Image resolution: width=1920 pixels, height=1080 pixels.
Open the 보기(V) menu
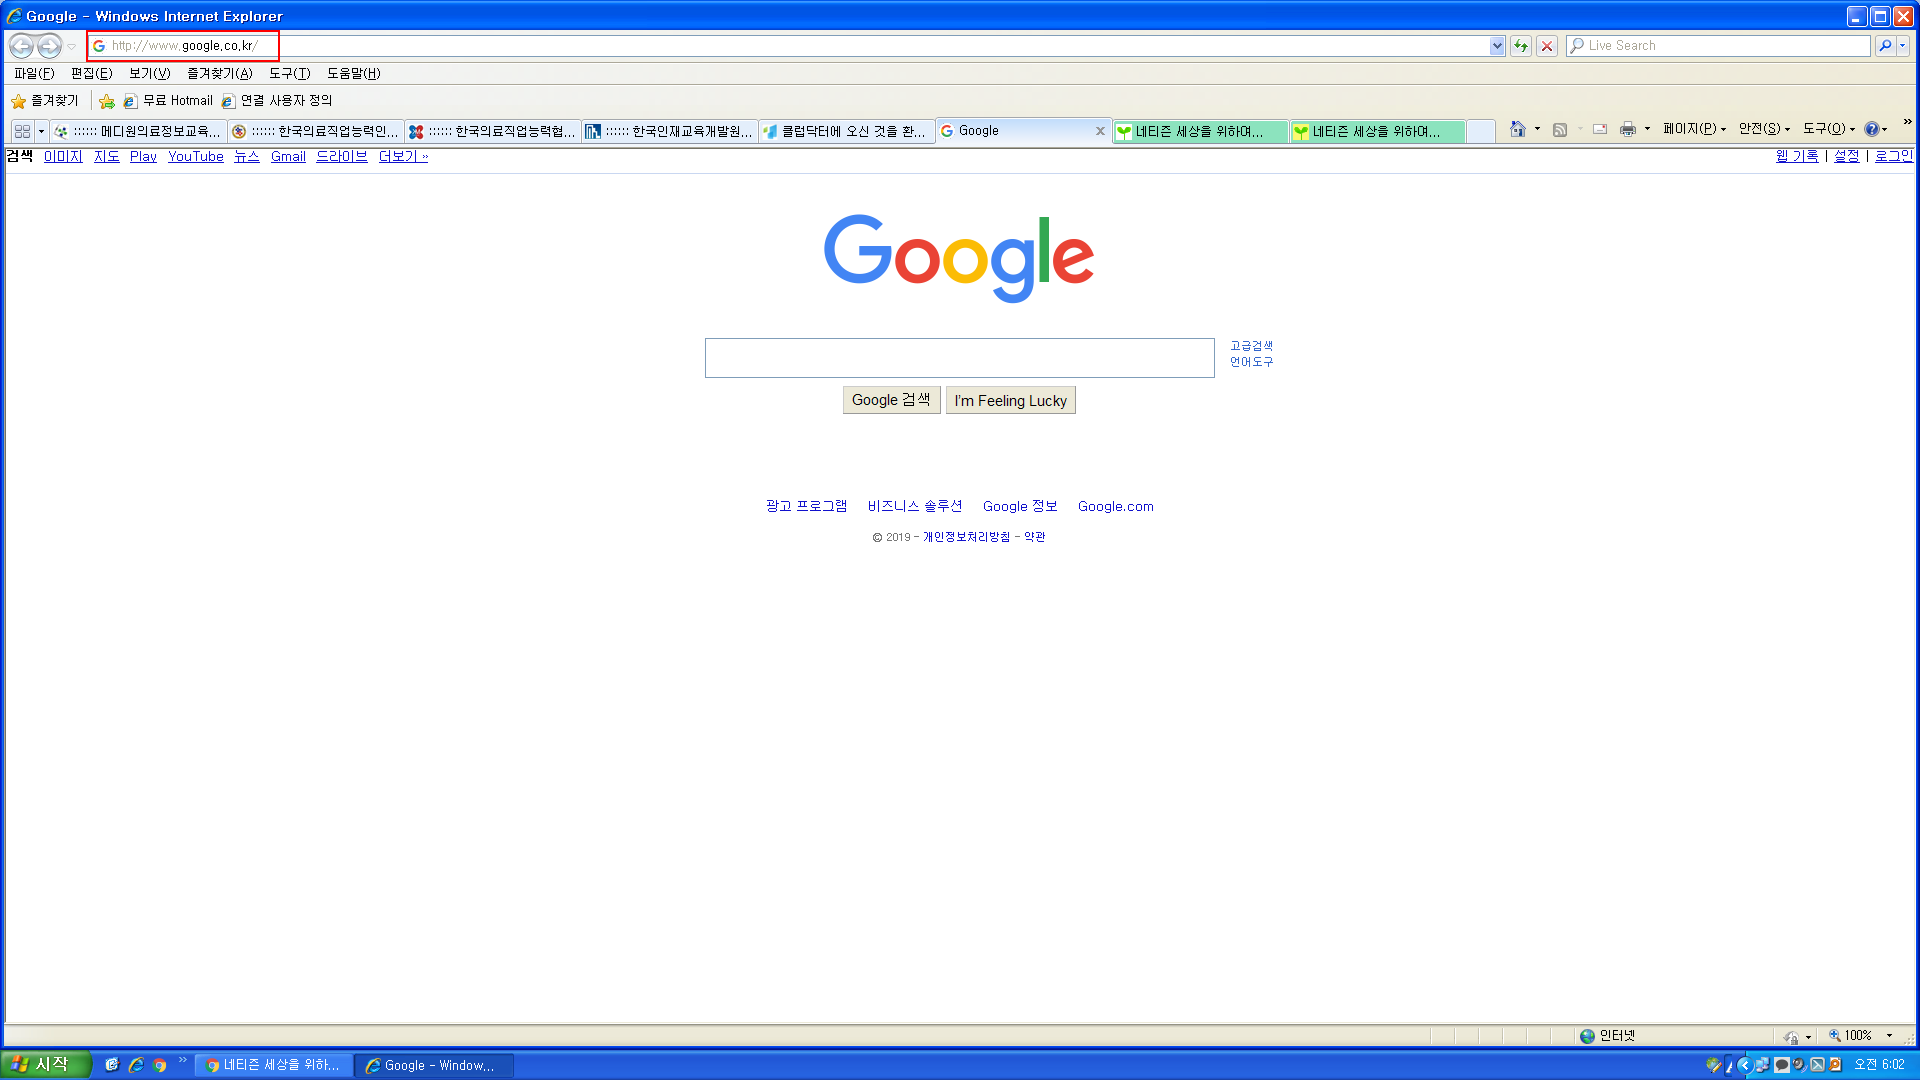point(150,74)
